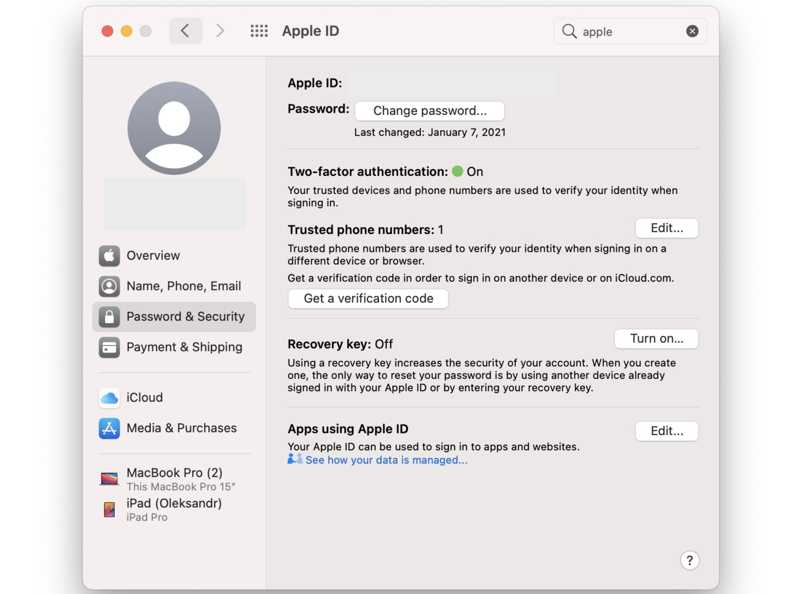This screenshot has width=800, height=594.
Task: Click the Recovery key: Off label
Action: (340, 344)
